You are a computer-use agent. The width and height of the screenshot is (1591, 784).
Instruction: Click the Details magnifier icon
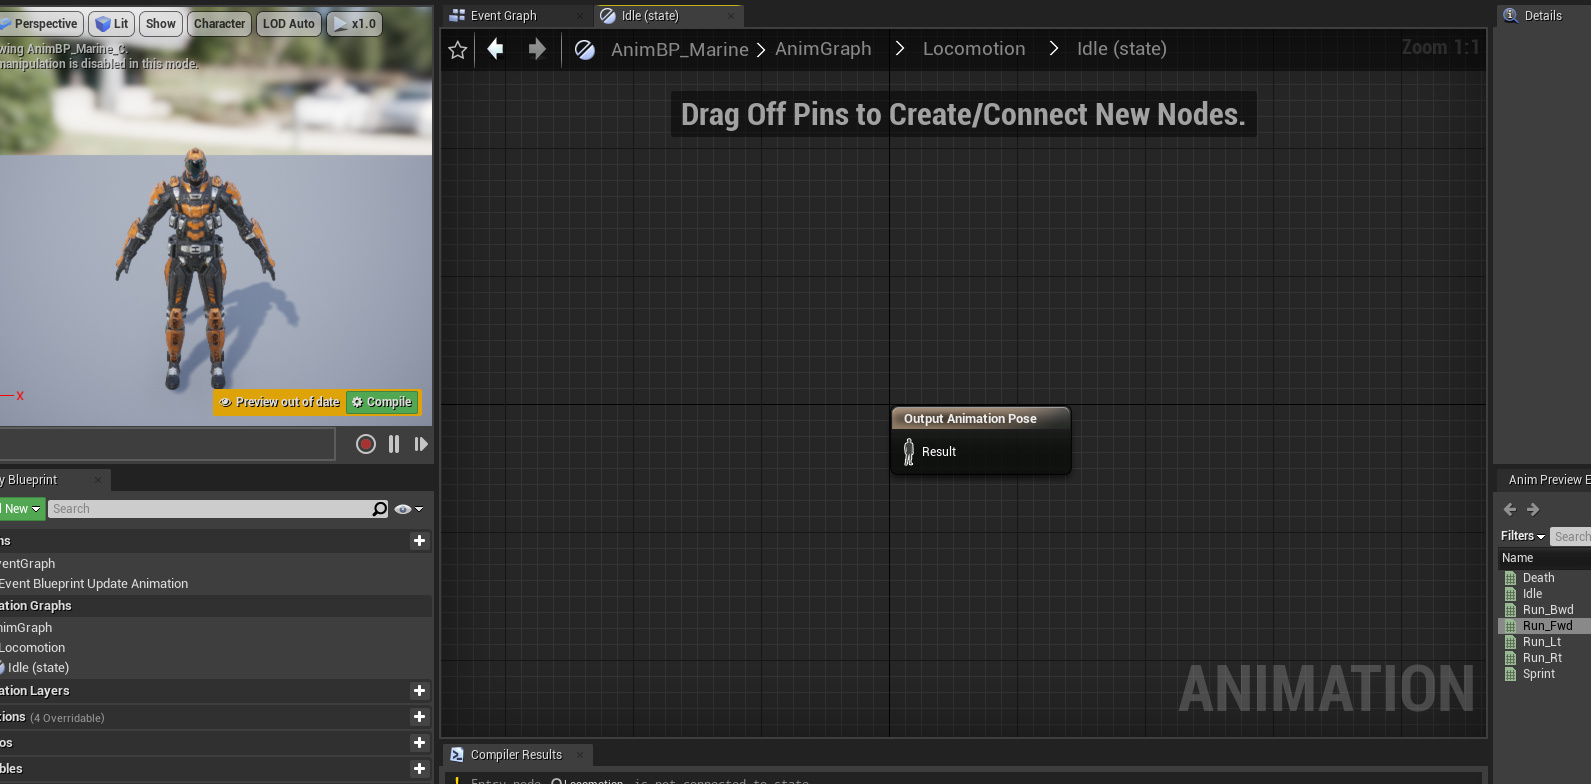[1511, 16]
